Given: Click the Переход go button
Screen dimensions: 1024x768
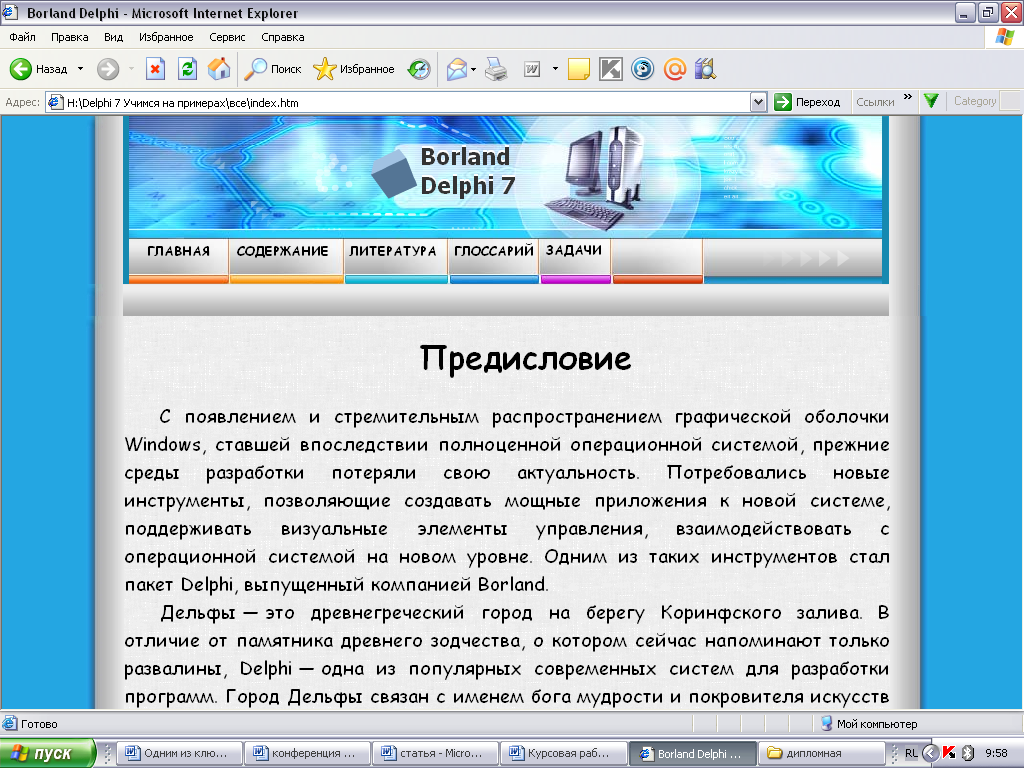Looking at the screenshot, I should (807, 102).
